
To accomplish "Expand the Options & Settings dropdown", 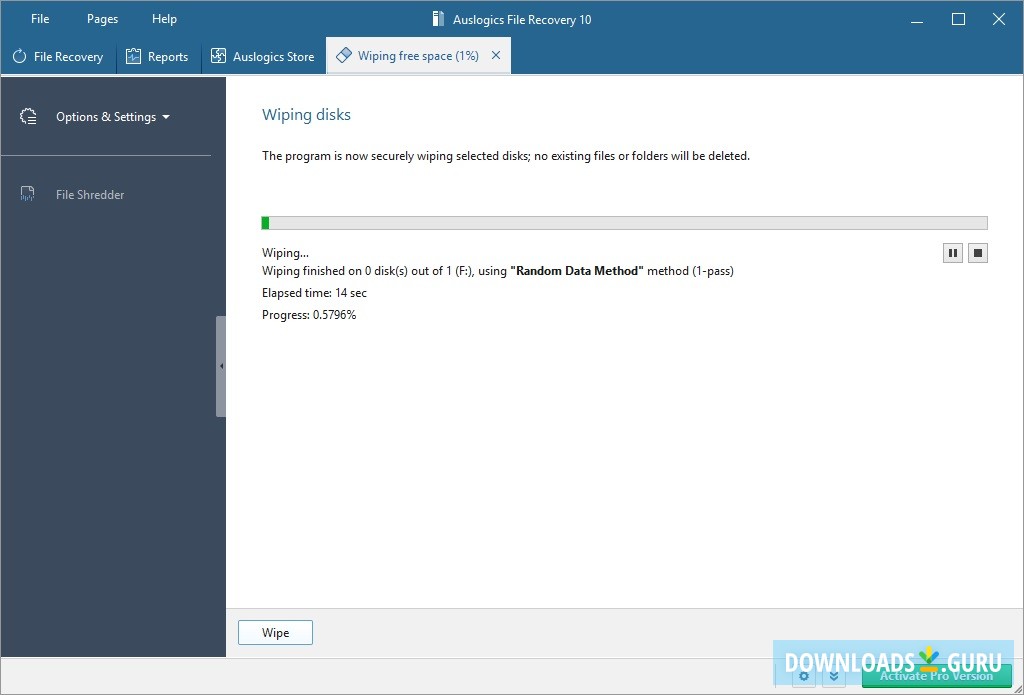I will point(110,117).
